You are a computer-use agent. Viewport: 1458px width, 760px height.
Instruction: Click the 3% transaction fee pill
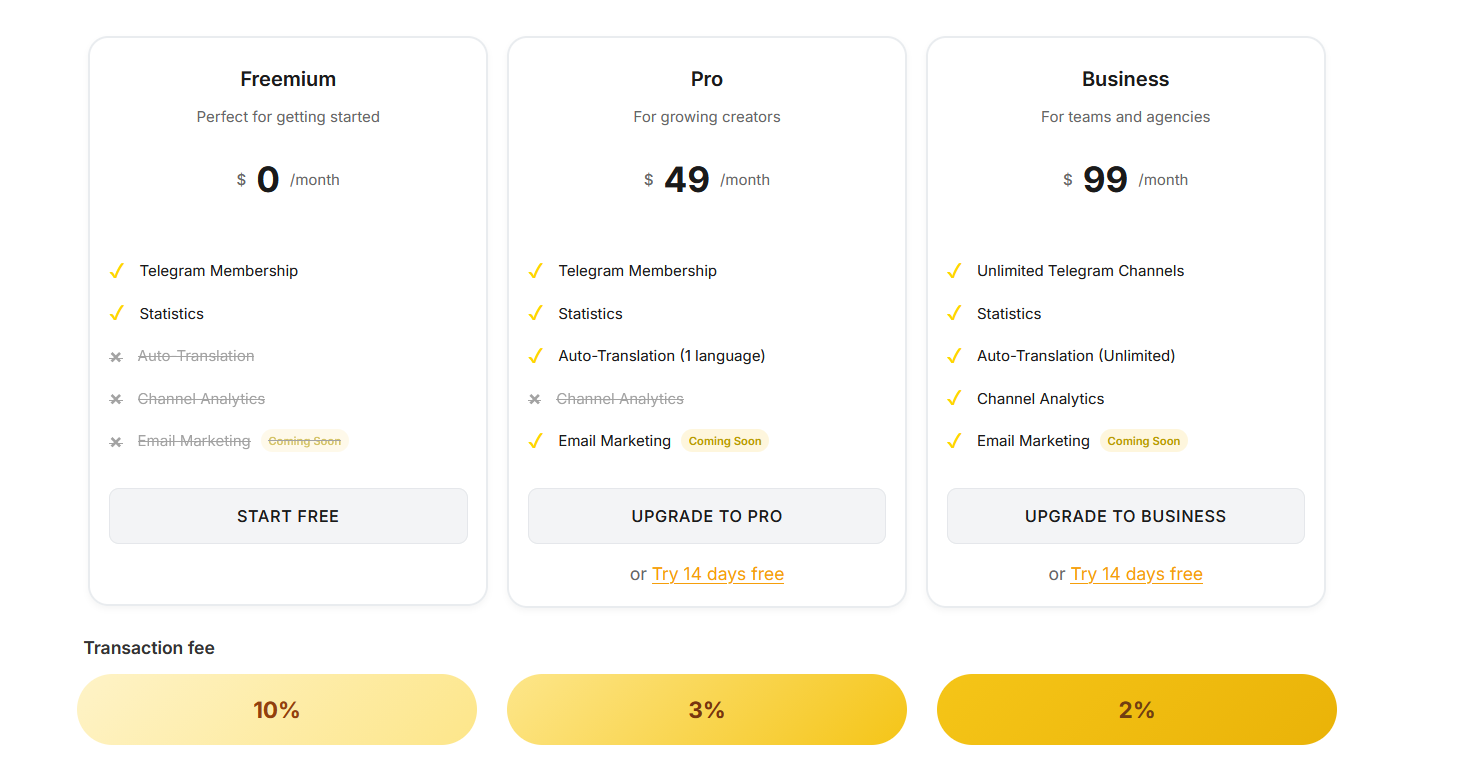point(707,710)
